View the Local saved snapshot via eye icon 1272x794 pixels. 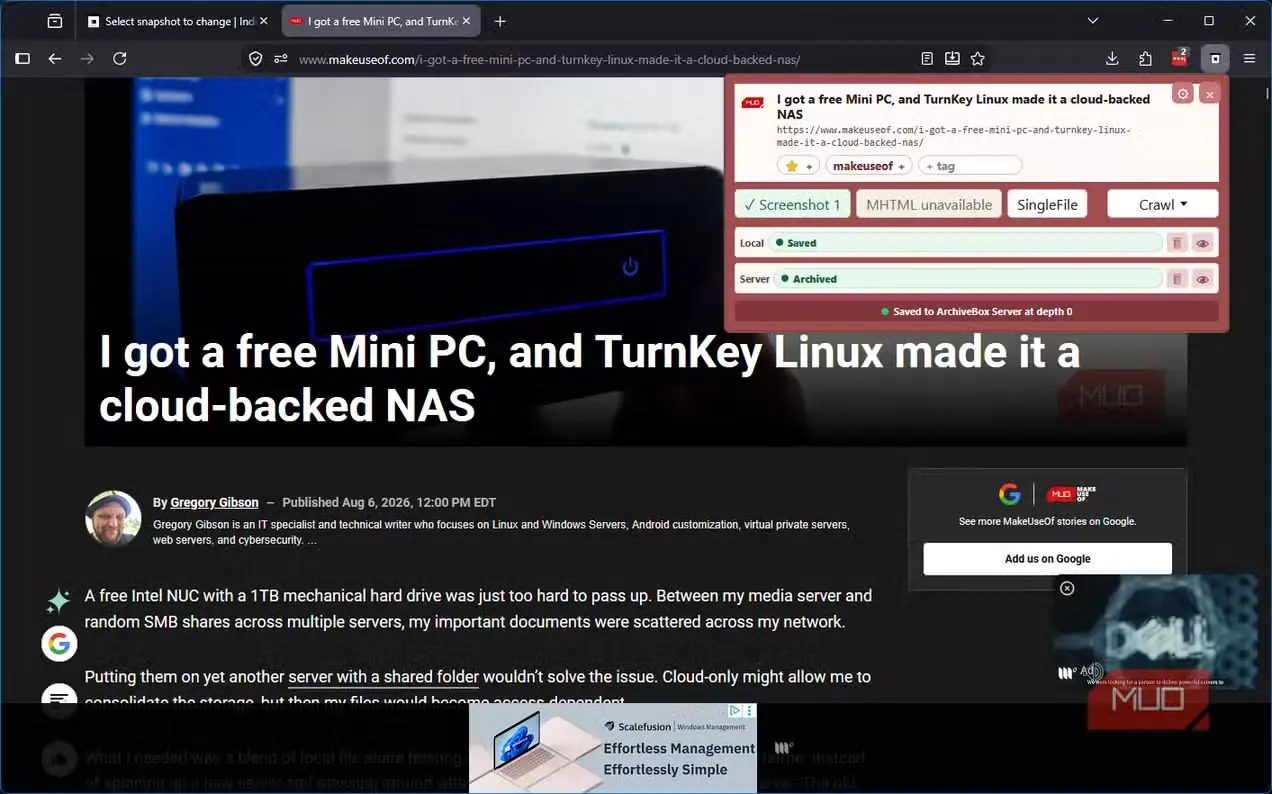[x=1203, y=243]
